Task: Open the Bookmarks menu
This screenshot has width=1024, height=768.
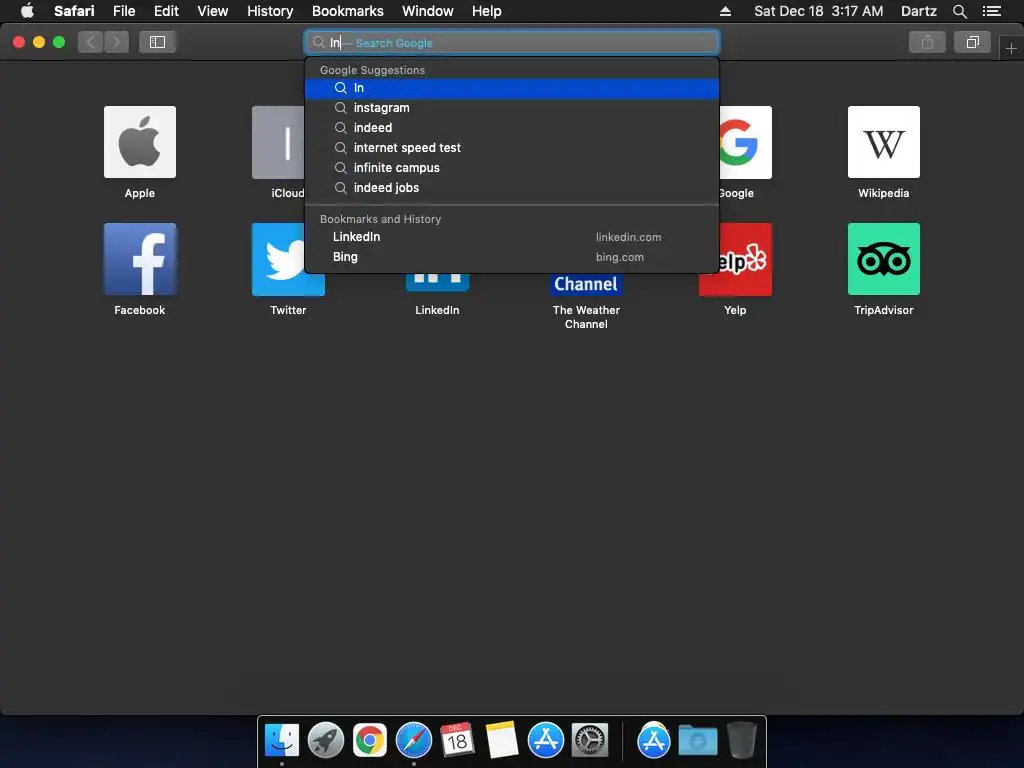Action: click(347, 11)
